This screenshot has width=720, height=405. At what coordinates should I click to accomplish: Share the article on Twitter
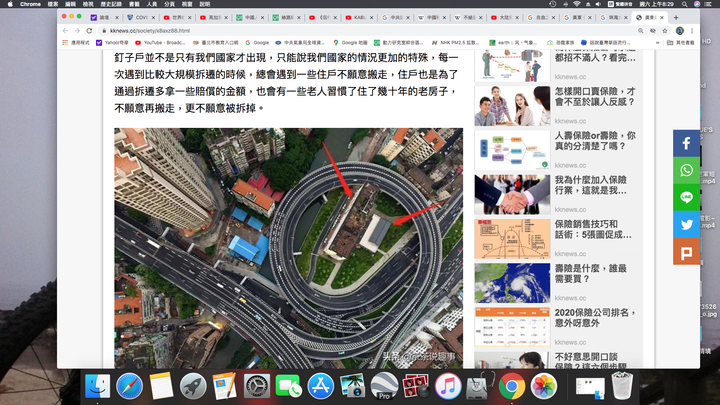point(686,225)
